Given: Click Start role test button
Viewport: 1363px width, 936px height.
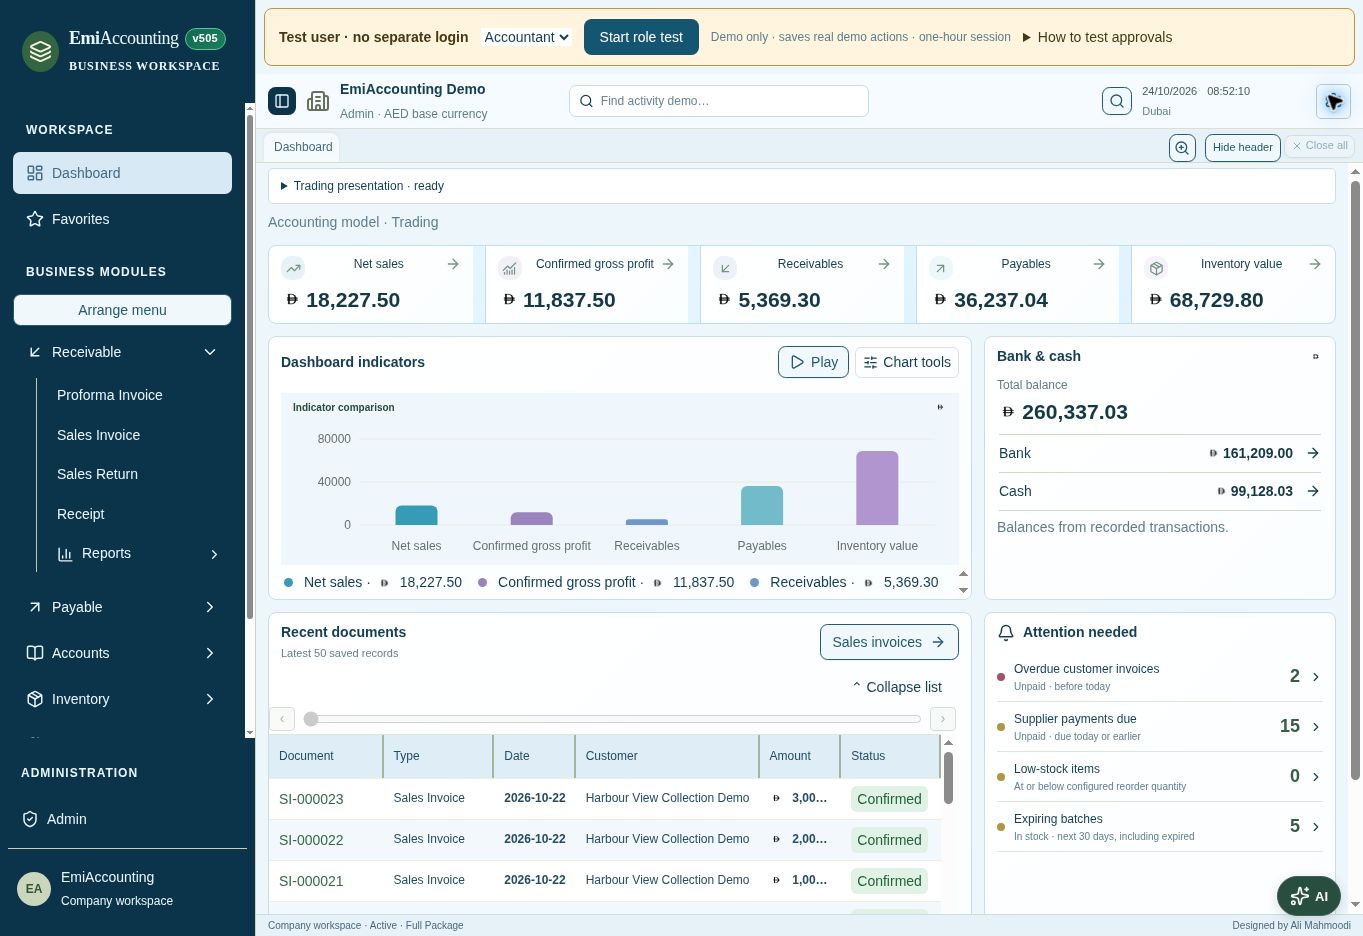Looking at the screenshot, I should pos(641,37).
